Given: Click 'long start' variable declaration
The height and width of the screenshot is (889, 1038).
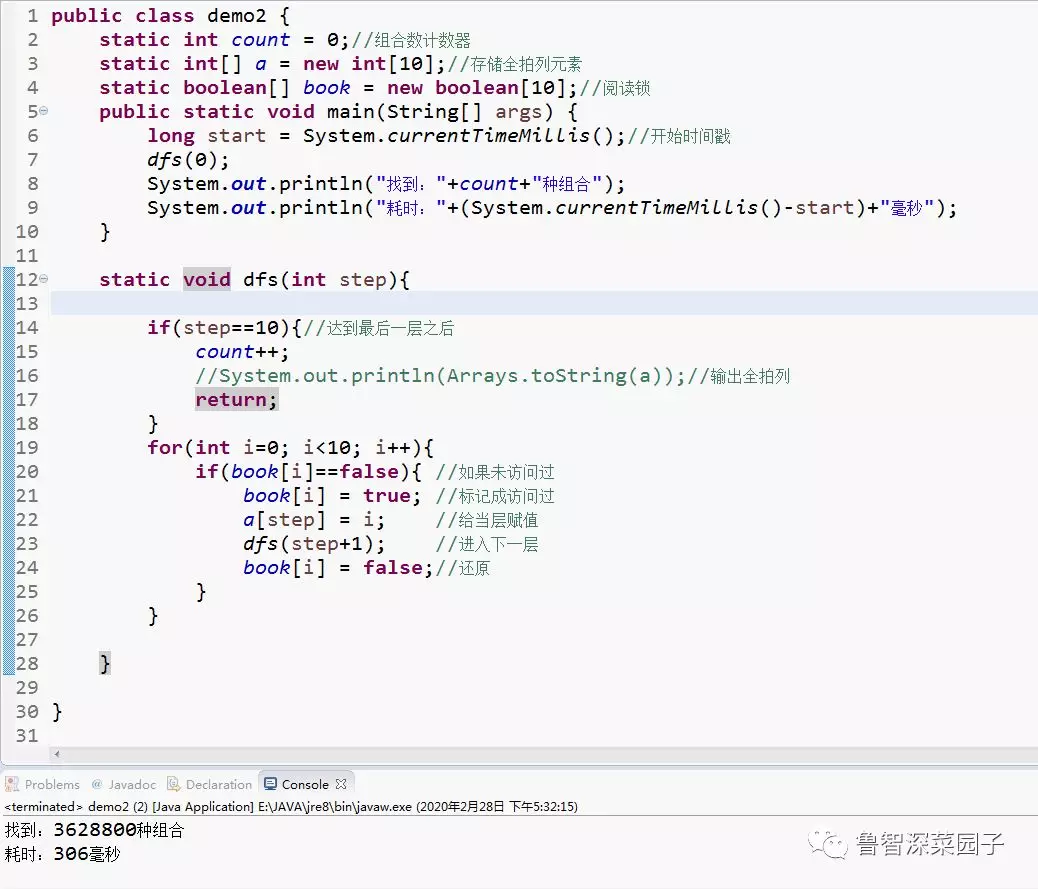Looking at the screenshot, I should (x=207, y=136).
